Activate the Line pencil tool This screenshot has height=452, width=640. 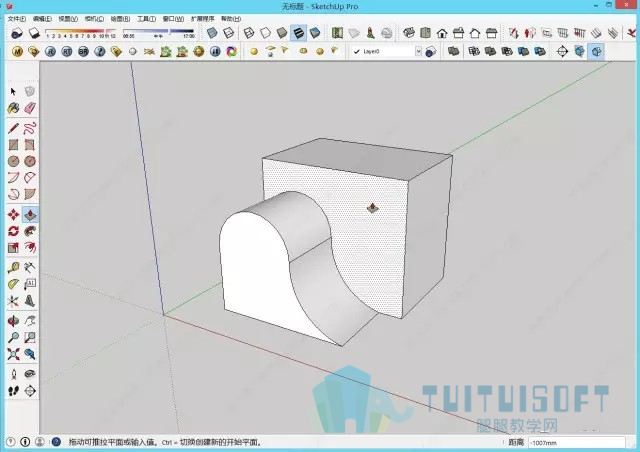[13, 128]
